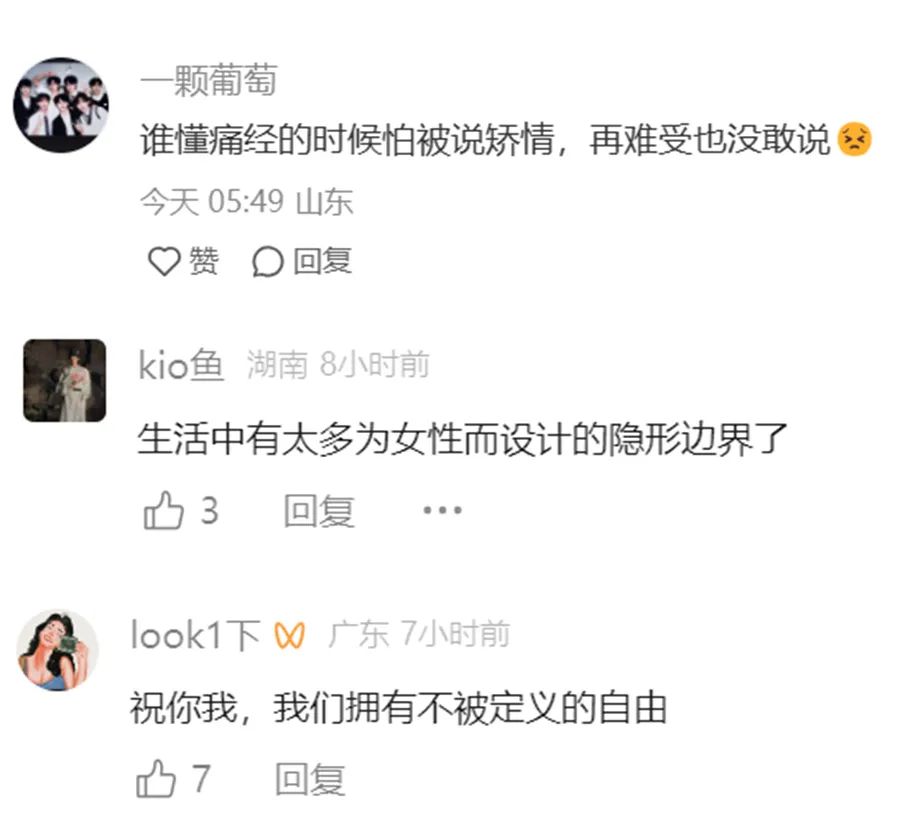Viewport: 900px width, 831px height.
Task: Open look1下's illustrated avatar
Action: pos(57,650)
